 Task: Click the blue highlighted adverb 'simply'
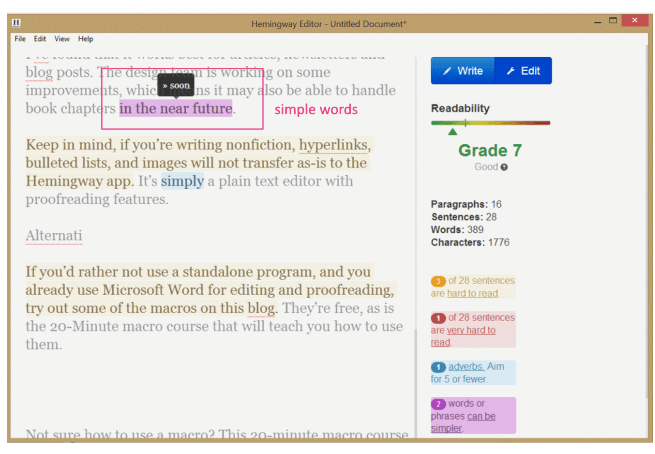183,181
